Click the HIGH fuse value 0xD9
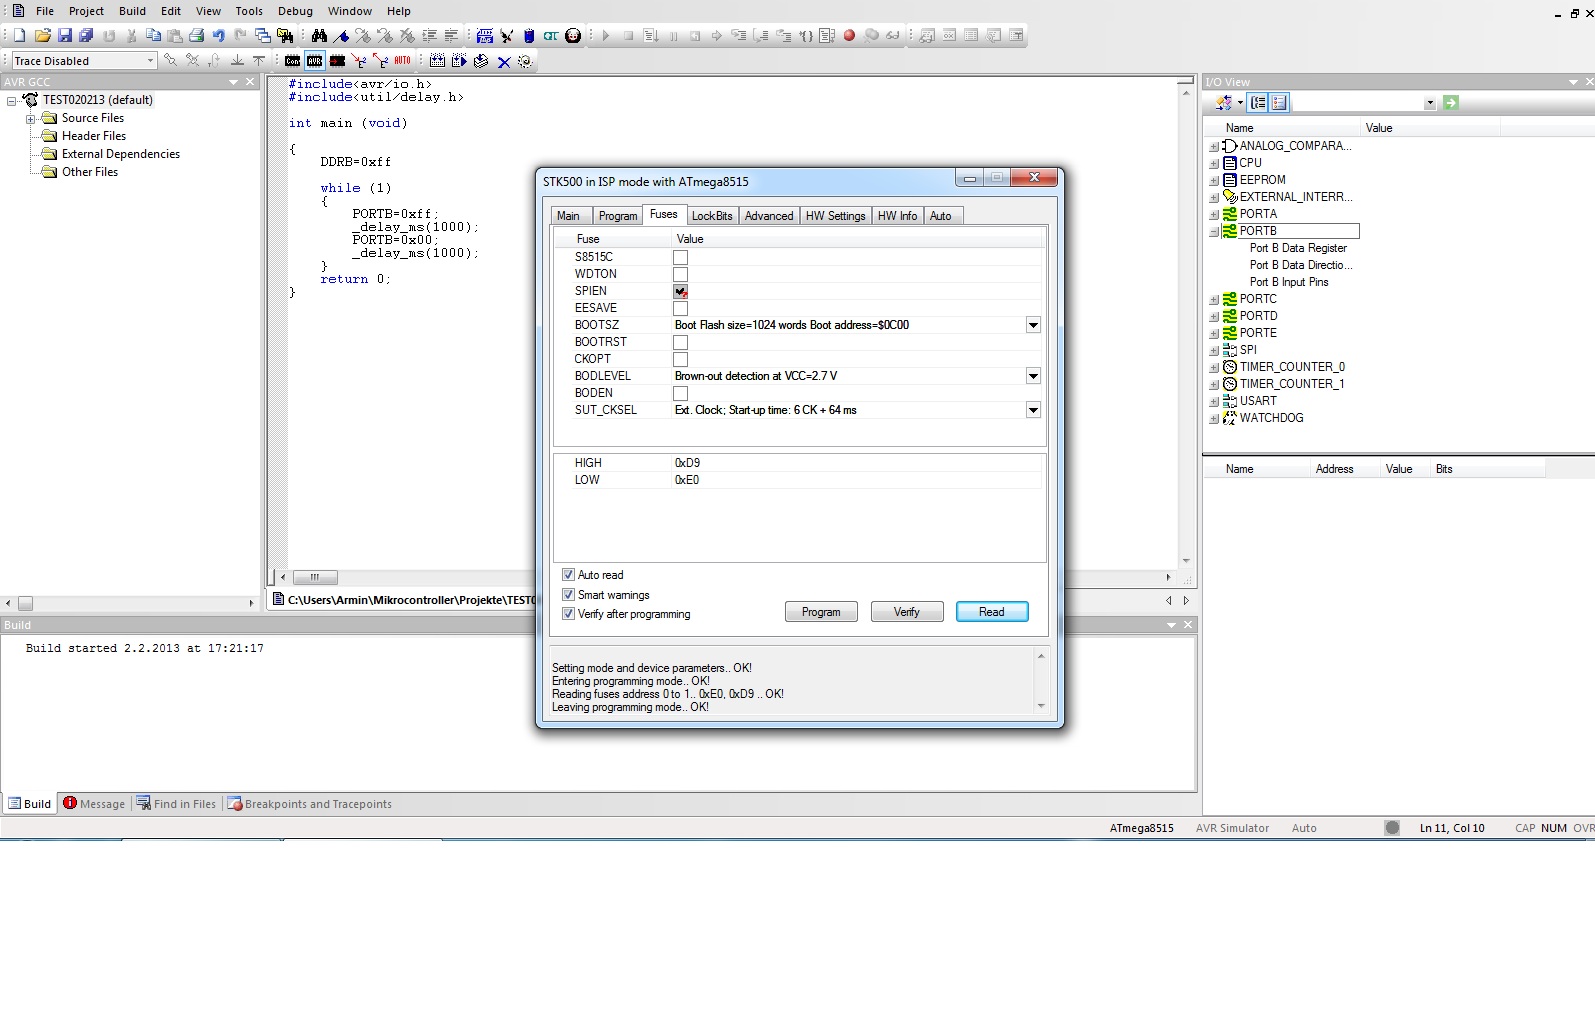 point(687,463)
